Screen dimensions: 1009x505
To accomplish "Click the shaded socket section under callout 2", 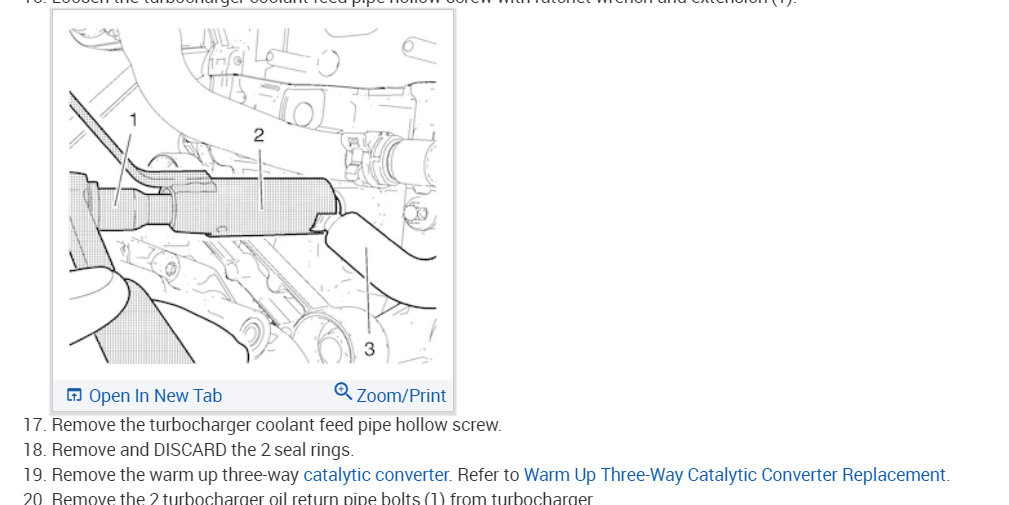I will [x=254, y=207].
